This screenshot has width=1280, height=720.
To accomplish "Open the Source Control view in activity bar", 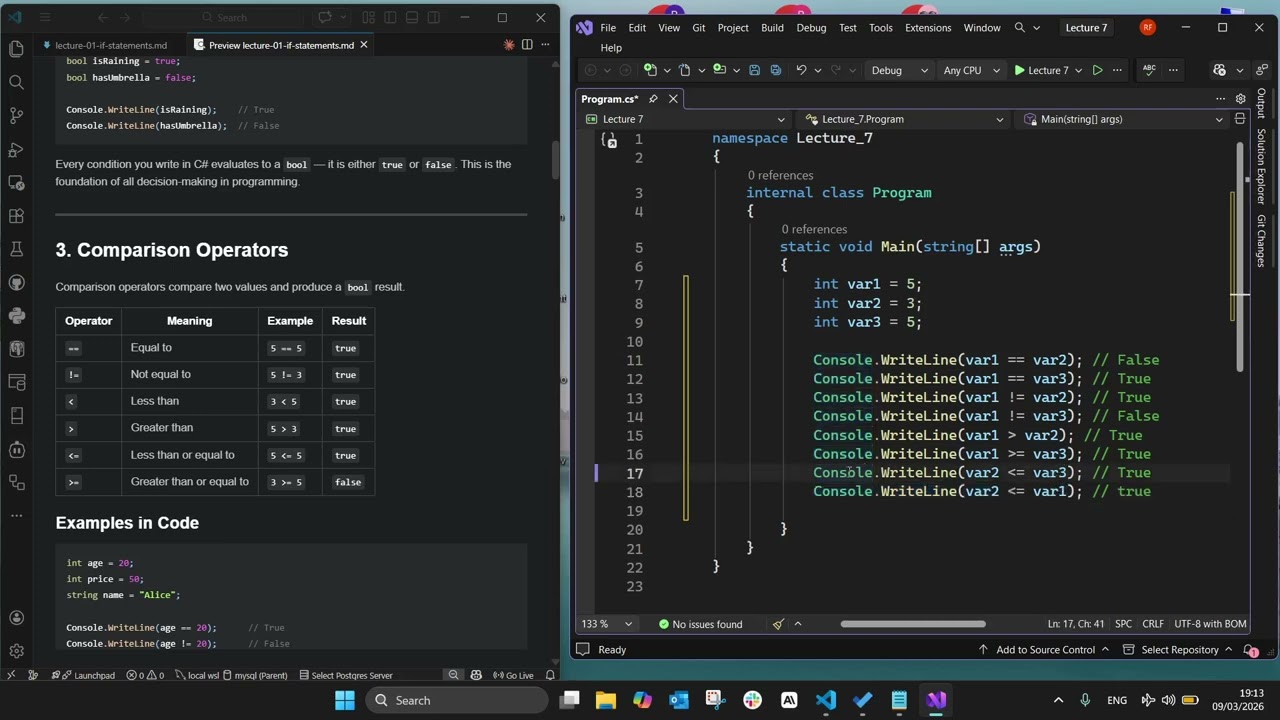I will pos(16,115).
